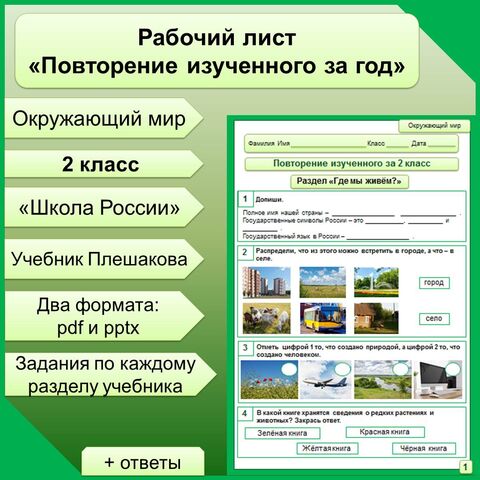Select the «Красная книга» answer
This screenshot has width=480, height=480.
point(385,432)
